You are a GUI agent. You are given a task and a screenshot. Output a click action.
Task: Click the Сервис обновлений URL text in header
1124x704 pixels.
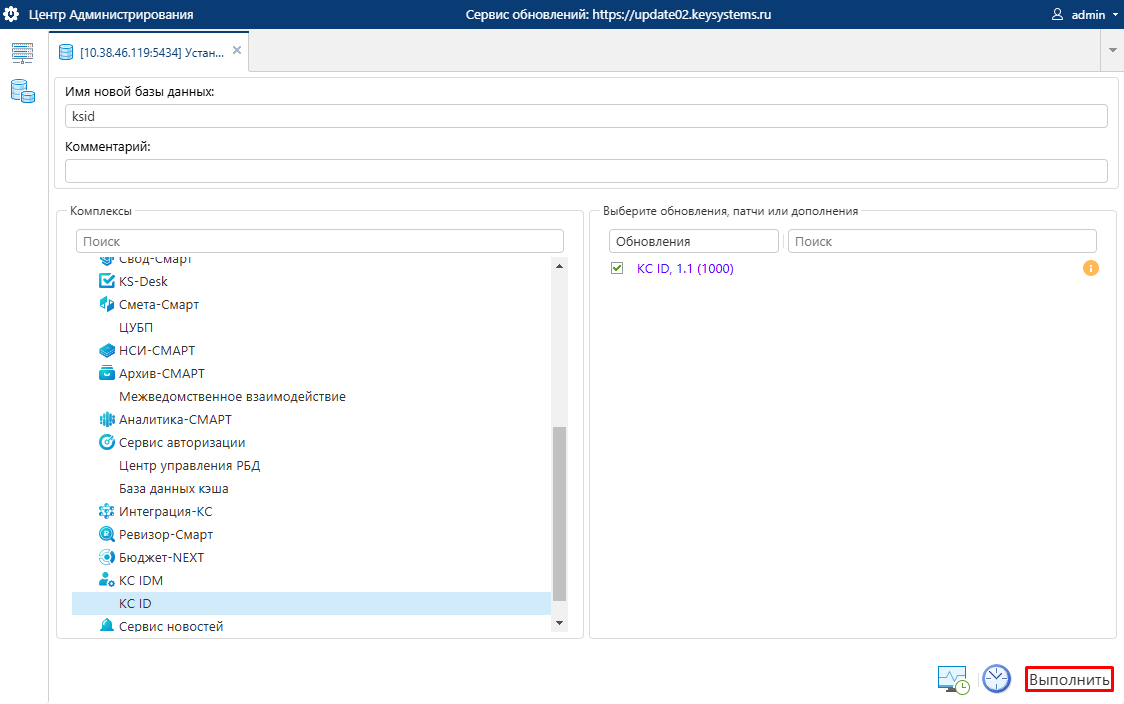[619, 14]
